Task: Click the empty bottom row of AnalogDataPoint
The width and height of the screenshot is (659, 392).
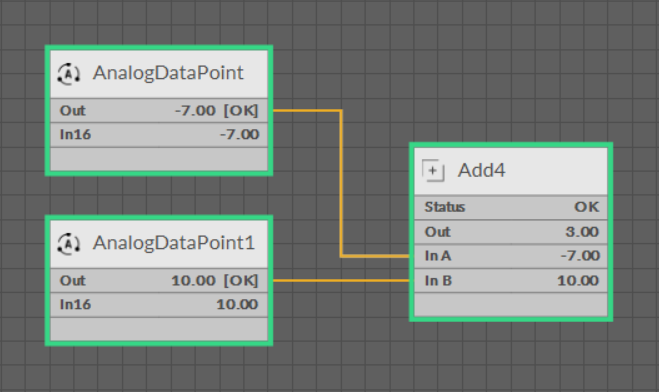Action: click(x=159, y=159)
